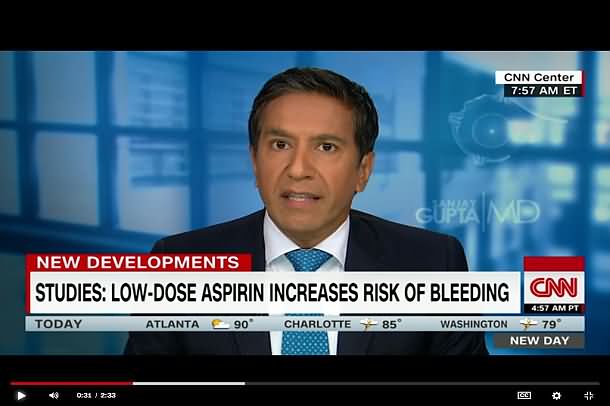Viewport: 610px width, 406px height.
Task: Click the NEW DAY show label
Action: [x=539, y=341]
